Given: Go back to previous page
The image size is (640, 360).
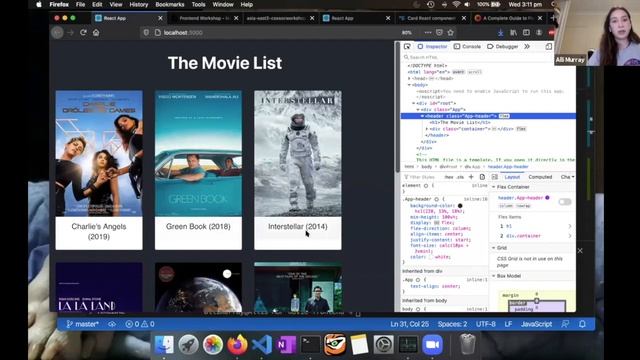Looking at the screenshot, I should point(58,32).
